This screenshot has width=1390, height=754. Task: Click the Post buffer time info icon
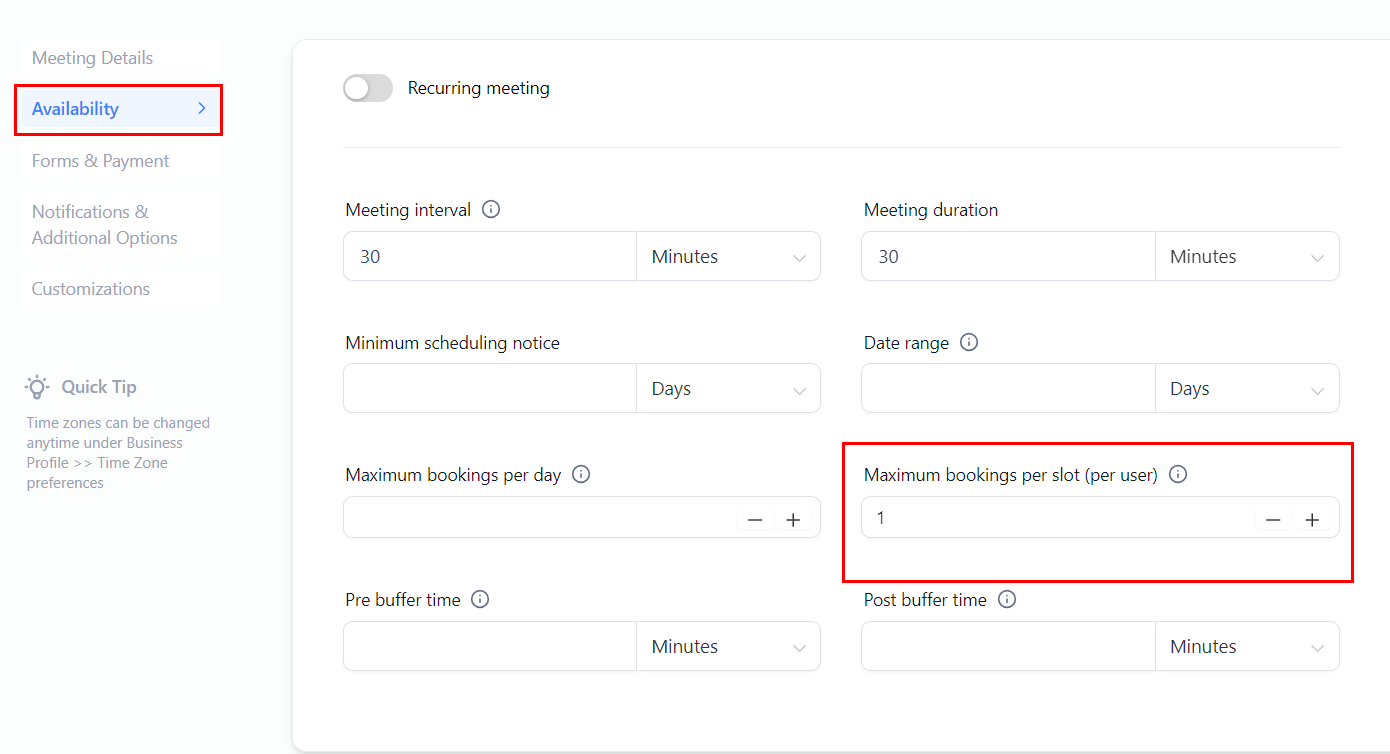point(1007,600)
